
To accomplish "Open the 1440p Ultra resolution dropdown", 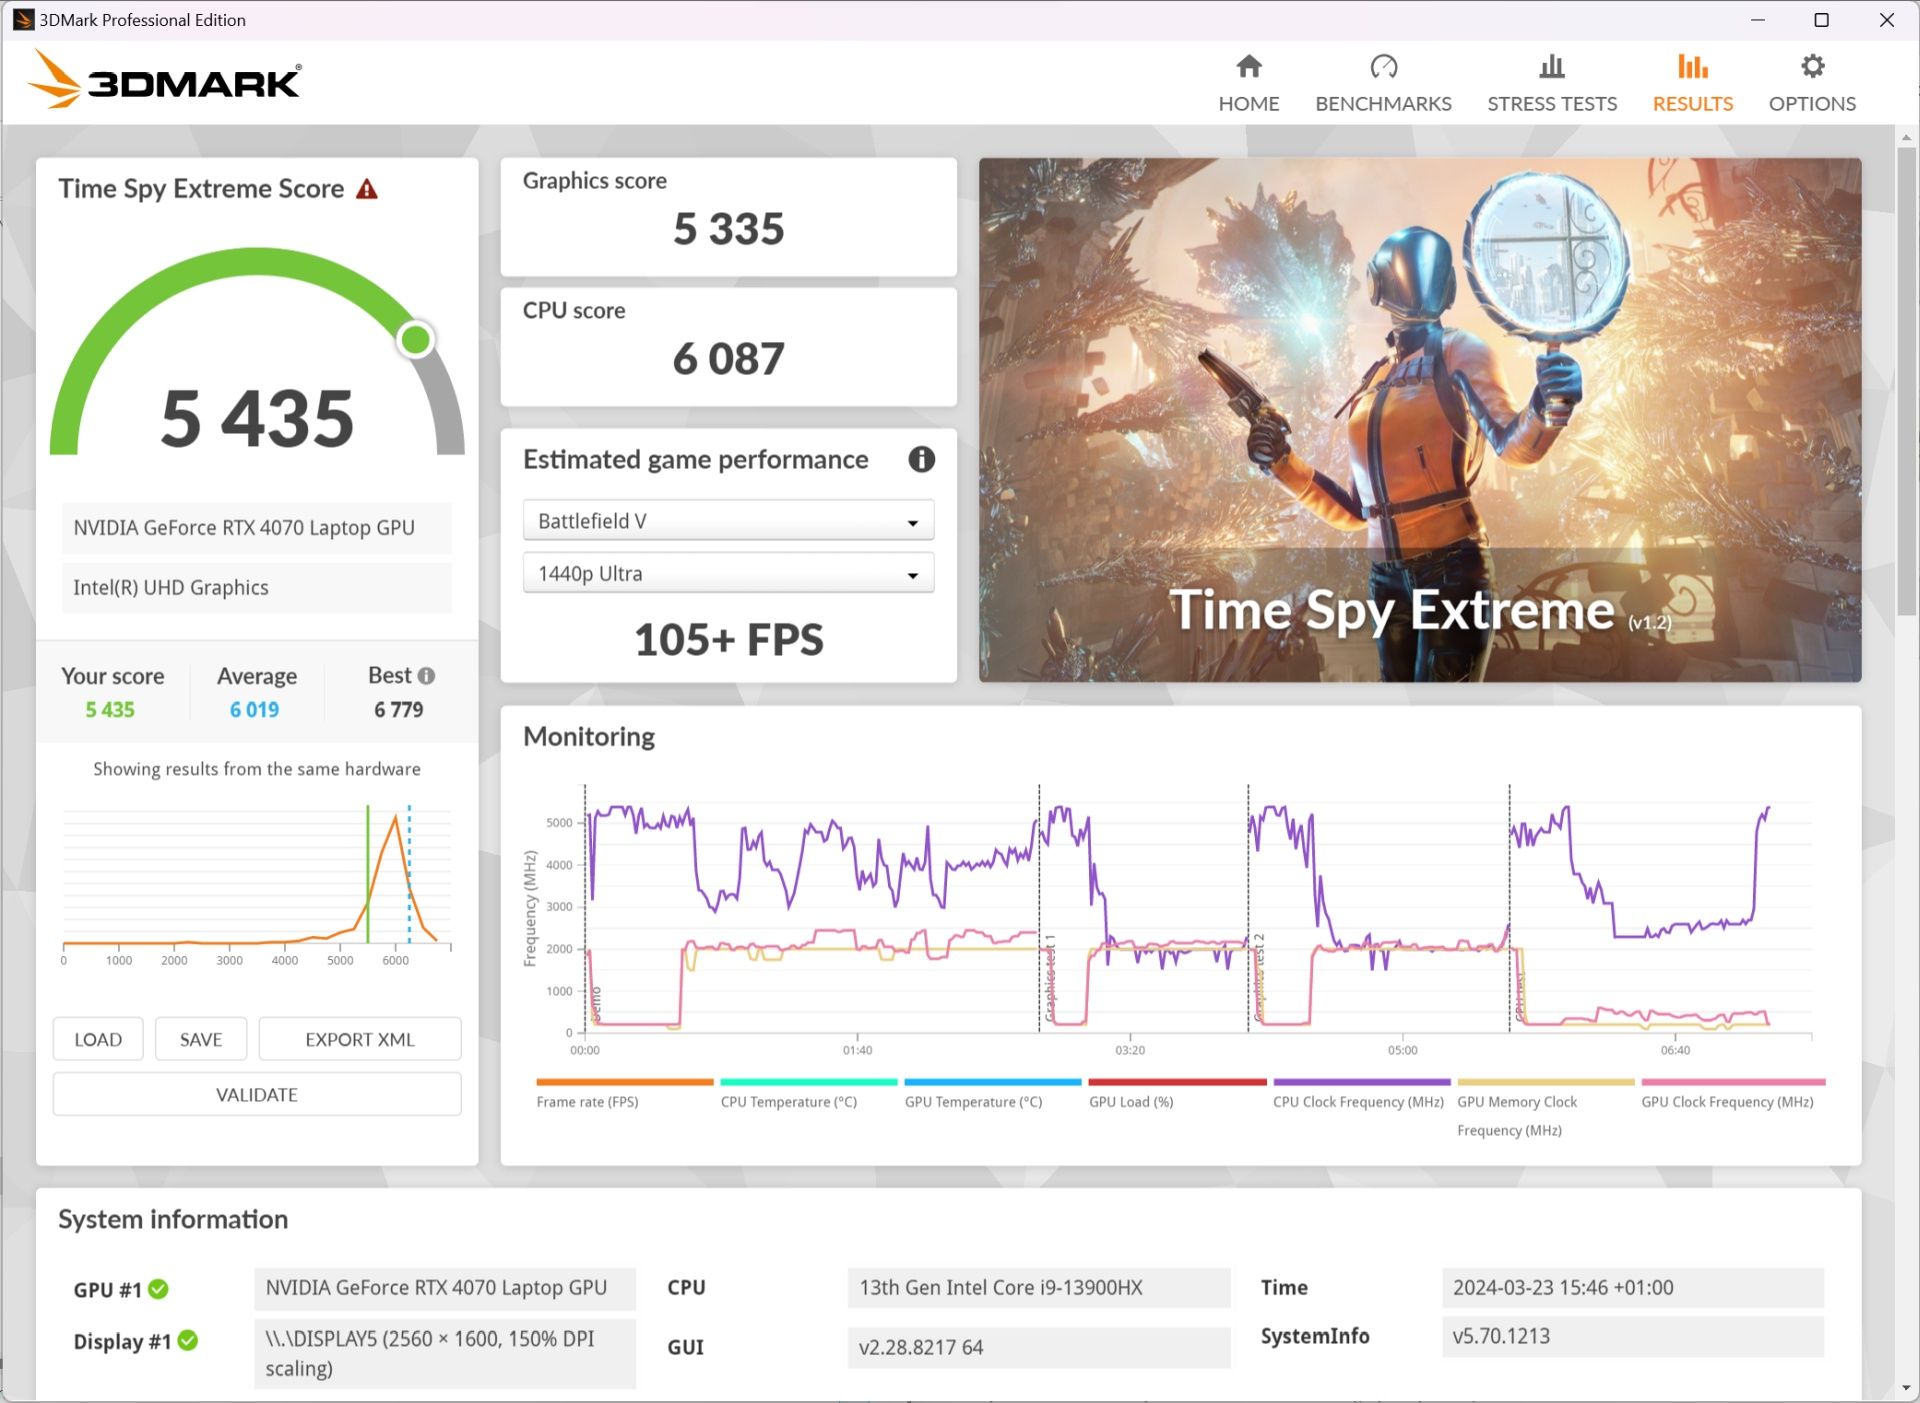I will 728,574.
